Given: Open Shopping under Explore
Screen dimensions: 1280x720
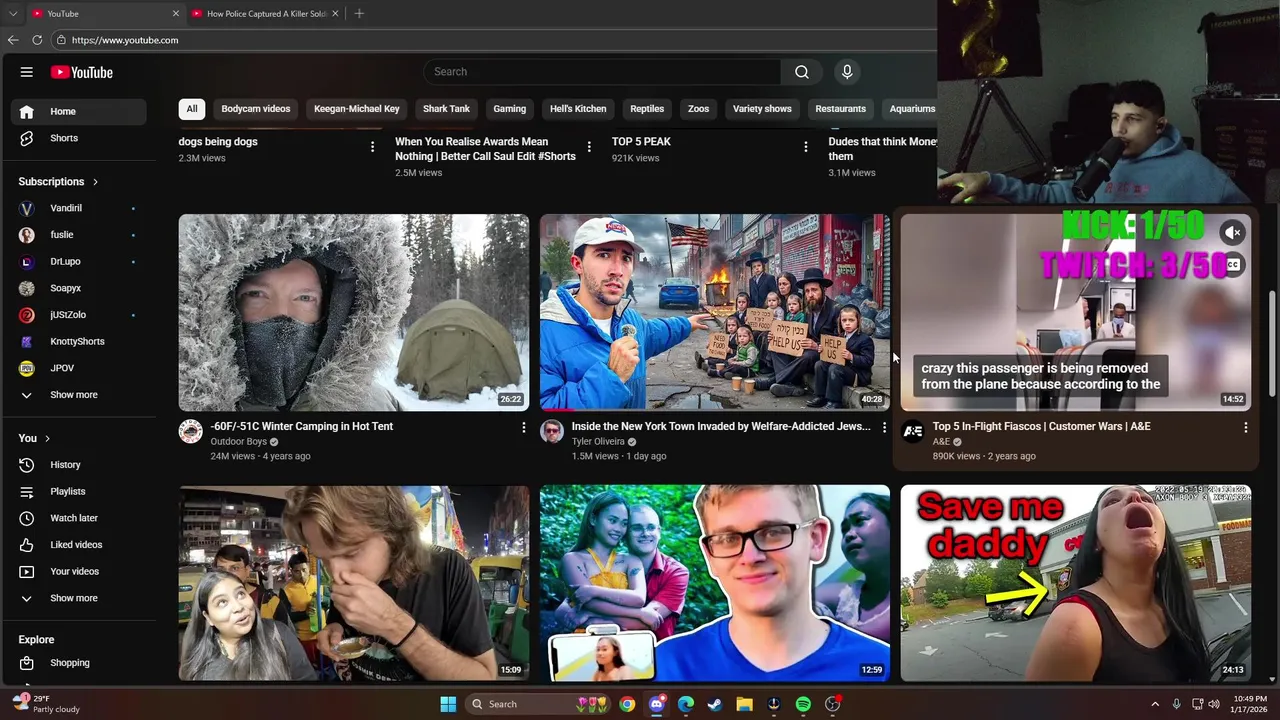Looking at the screenshot, I should tap(80, 663).
